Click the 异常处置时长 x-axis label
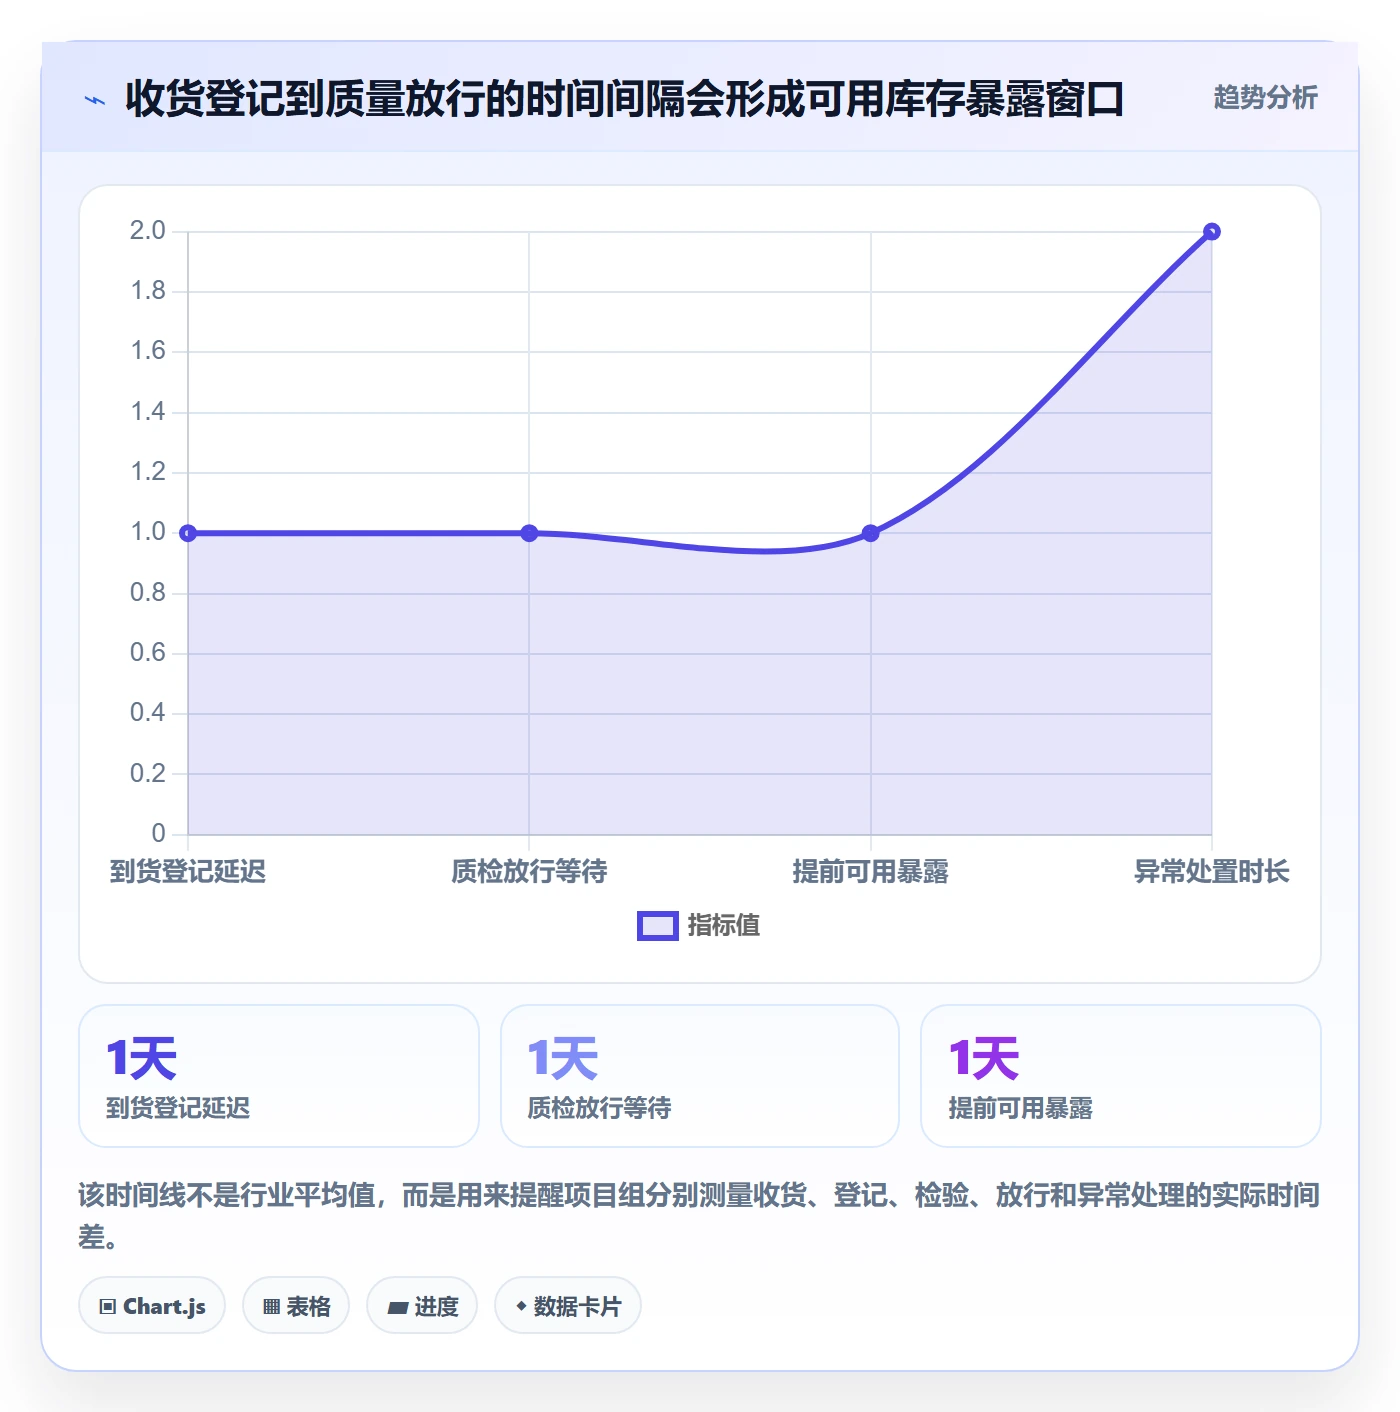The image size is (1400, 1412). [1212, 871]
